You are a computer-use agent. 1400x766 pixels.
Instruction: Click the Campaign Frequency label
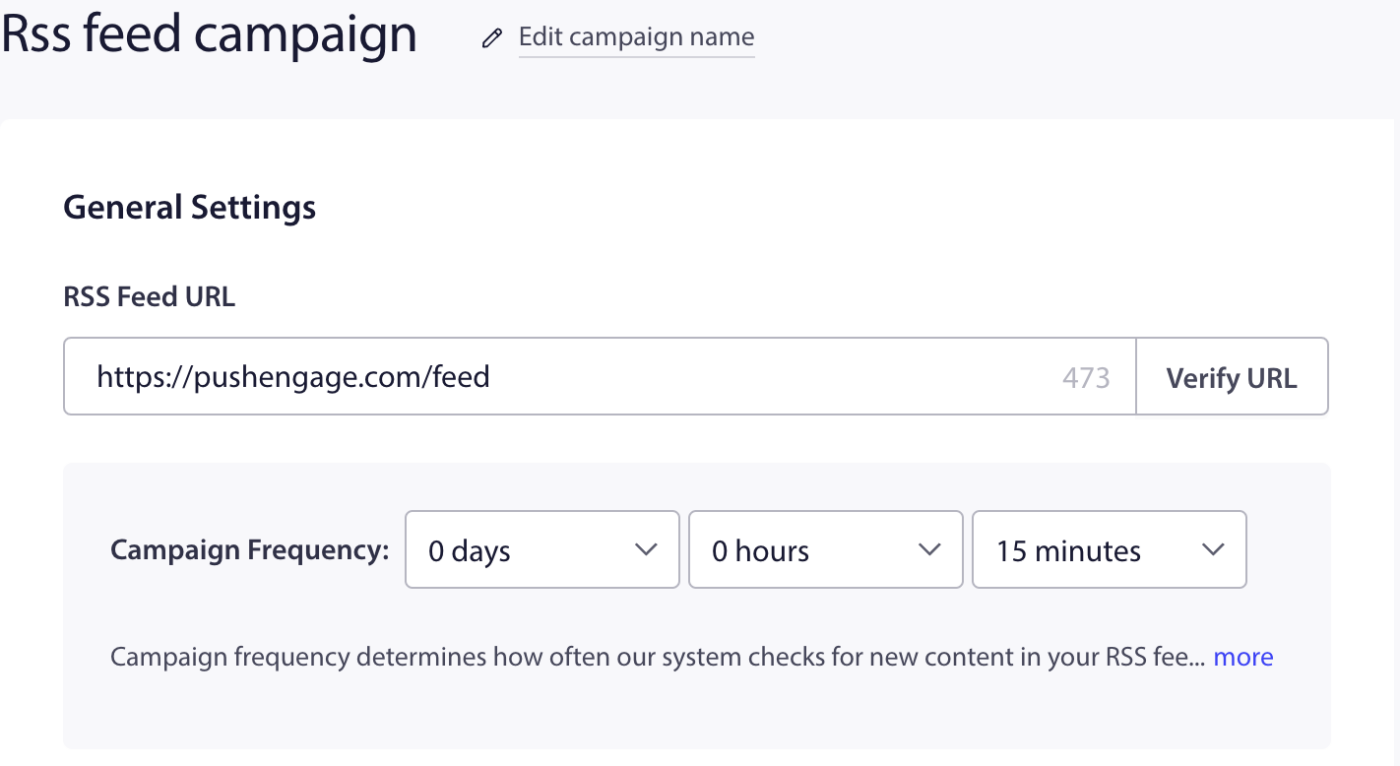250,550
